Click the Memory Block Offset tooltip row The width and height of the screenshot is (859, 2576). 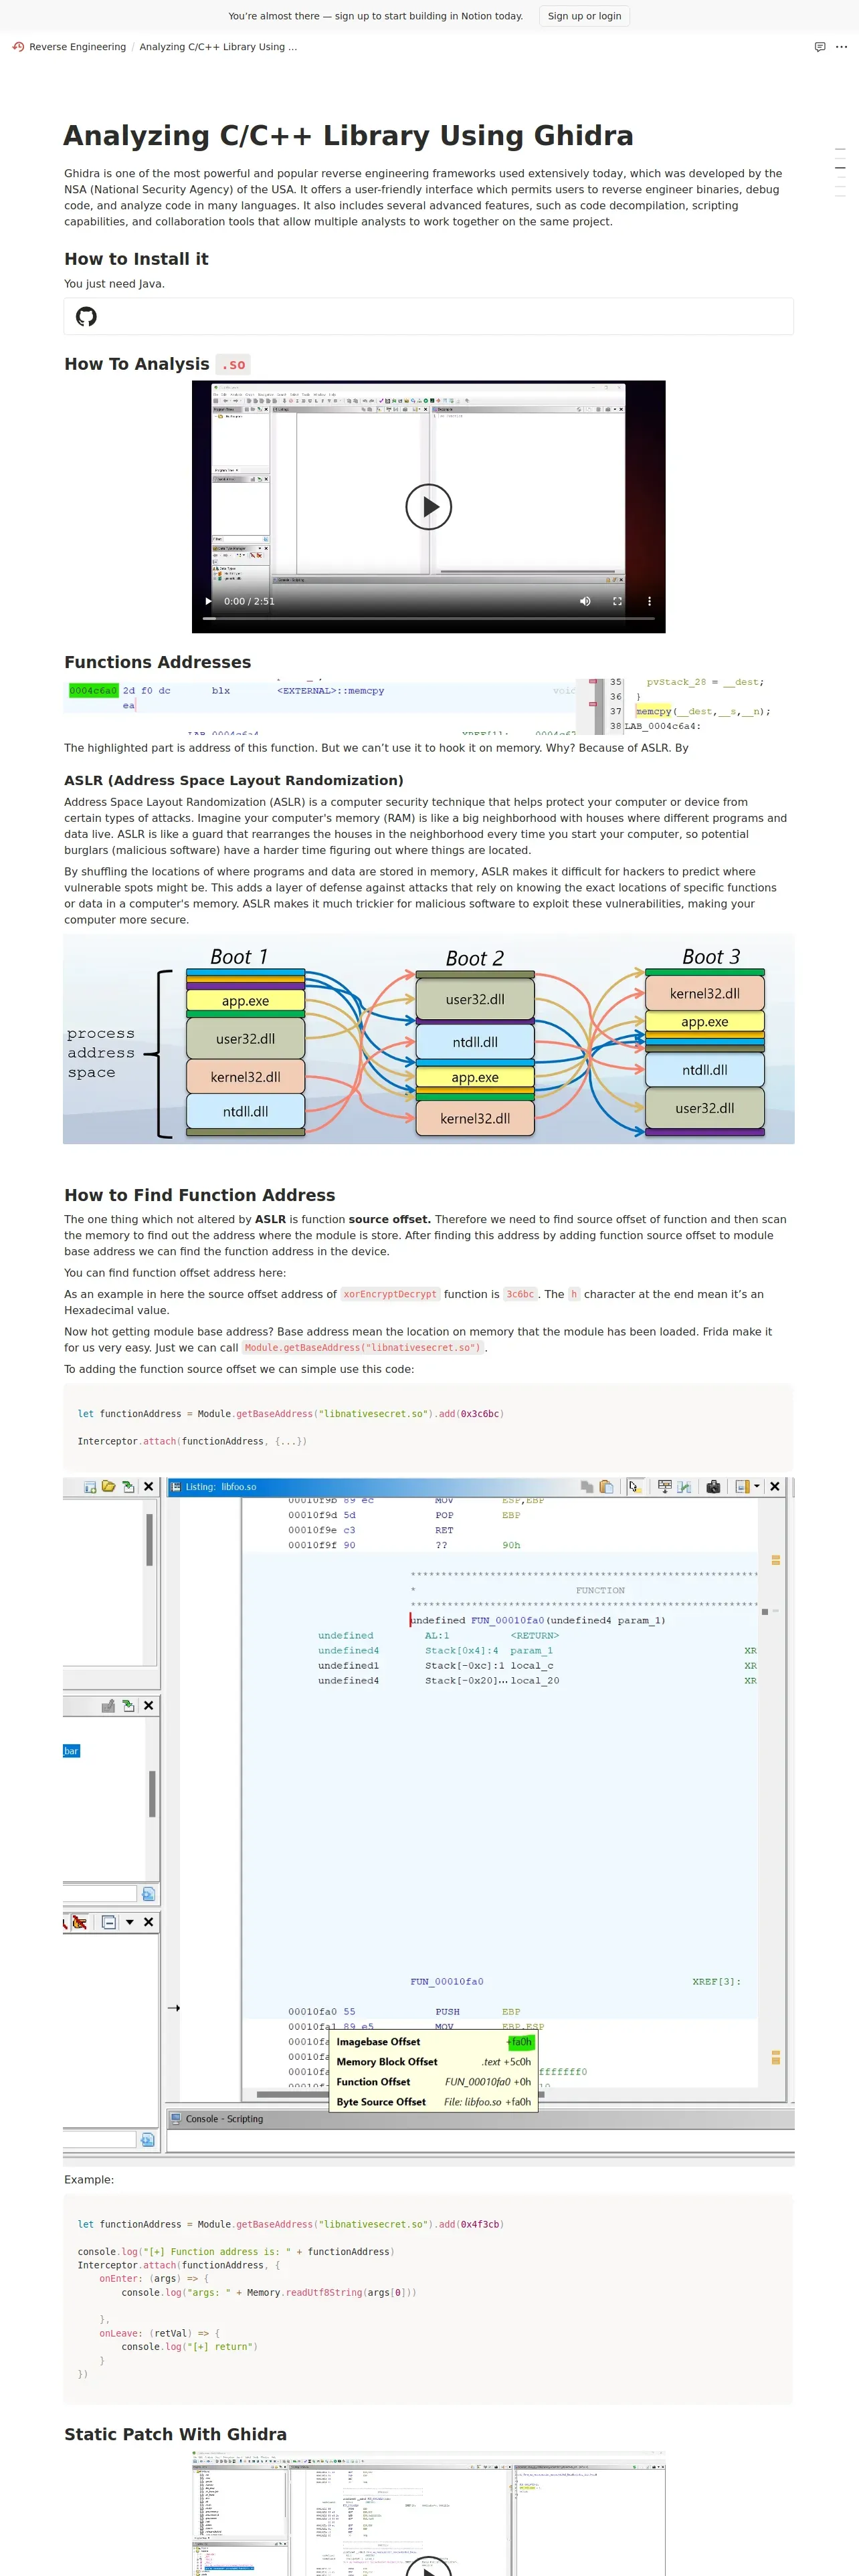(x=434, y=2062)
